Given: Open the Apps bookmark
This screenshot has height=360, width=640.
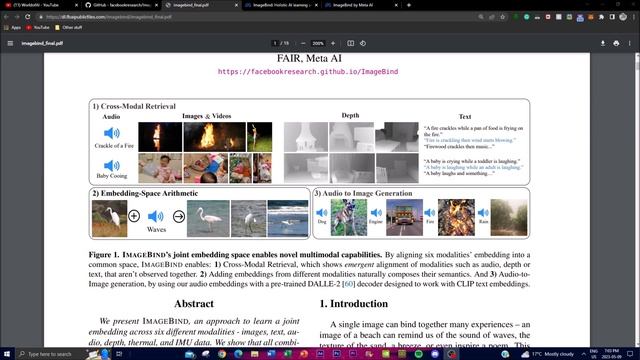Looking at the screenshot, I should point(12,27).
